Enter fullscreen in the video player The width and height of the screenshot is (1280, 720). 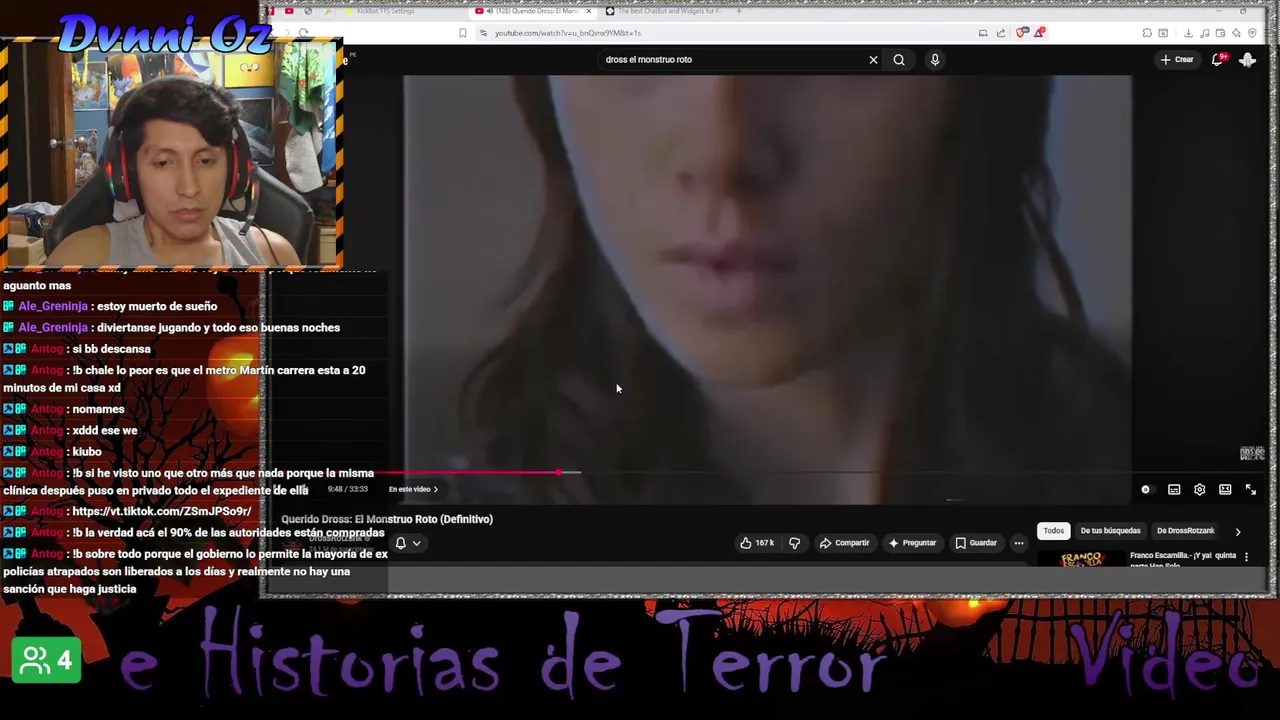pos(1251,490)
